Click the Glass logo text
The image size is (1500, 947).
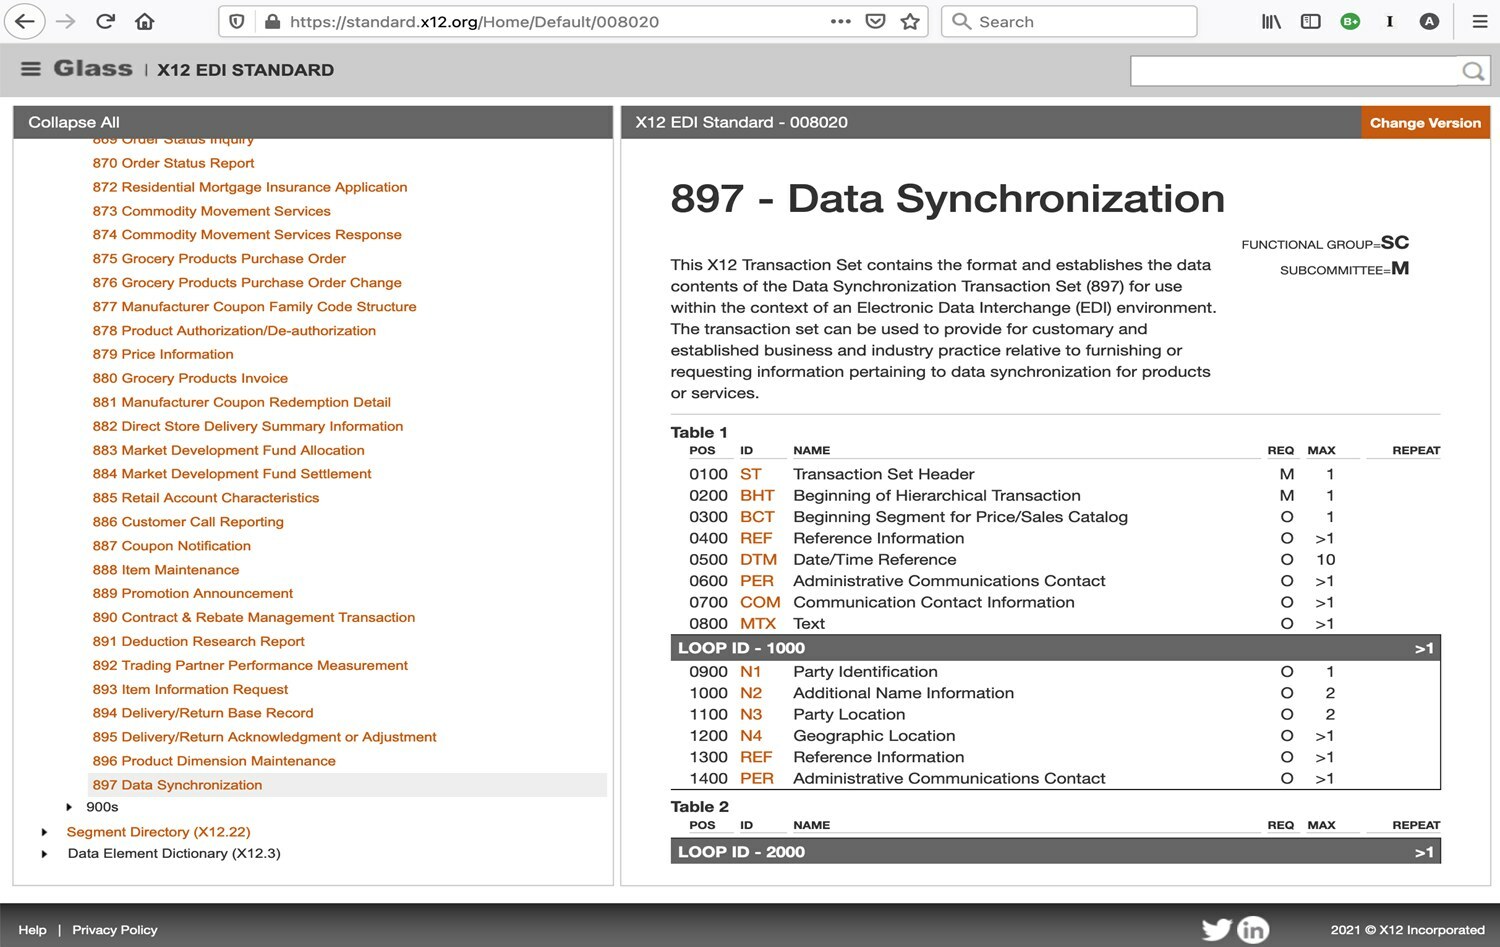pyautogui.click(x=93, y=68)
